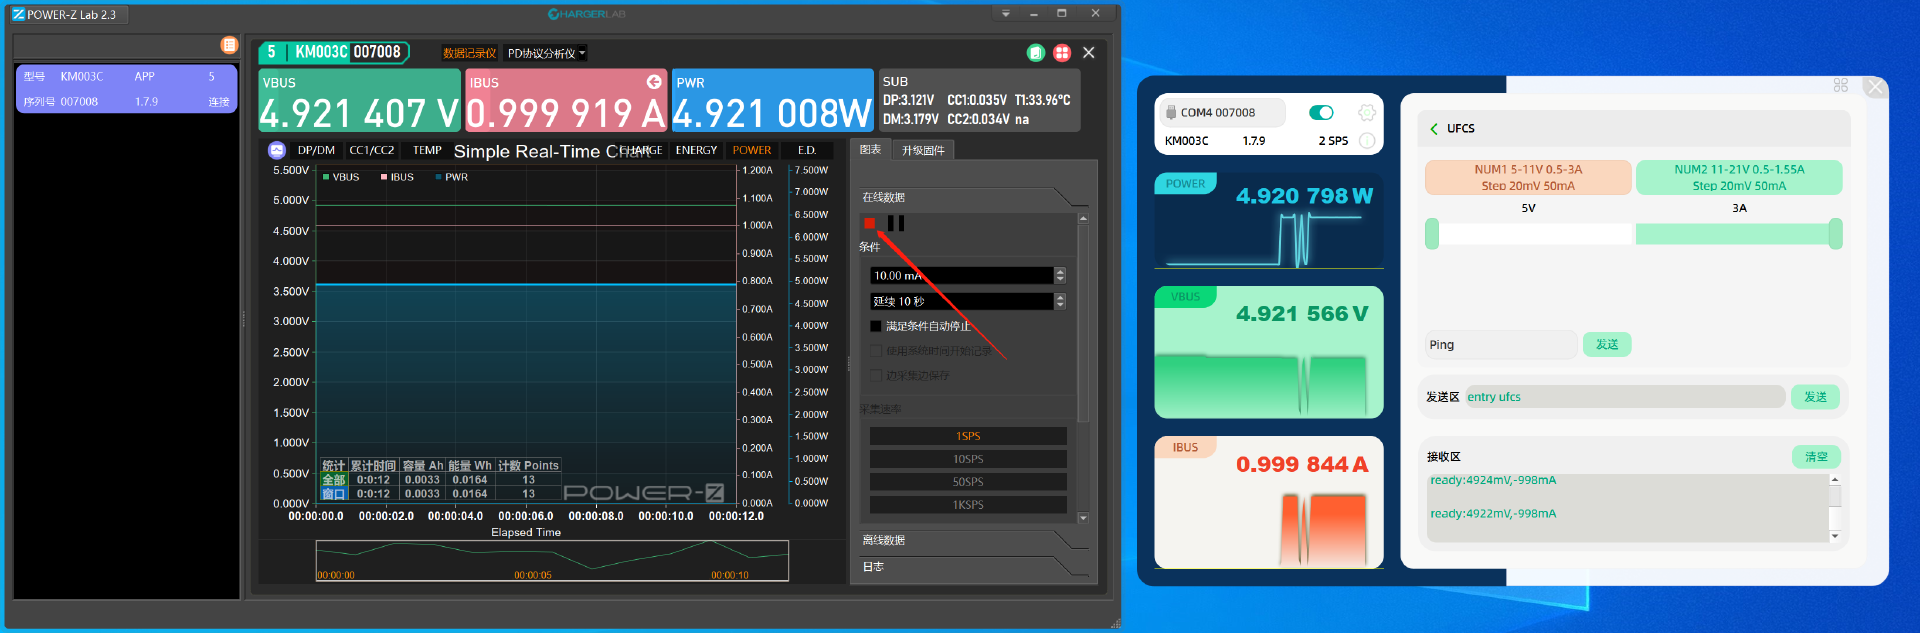This screenshot has height=633, width=1920.
Task: Click the 清空 button in receive area
Action: [x=1815, y=457]
